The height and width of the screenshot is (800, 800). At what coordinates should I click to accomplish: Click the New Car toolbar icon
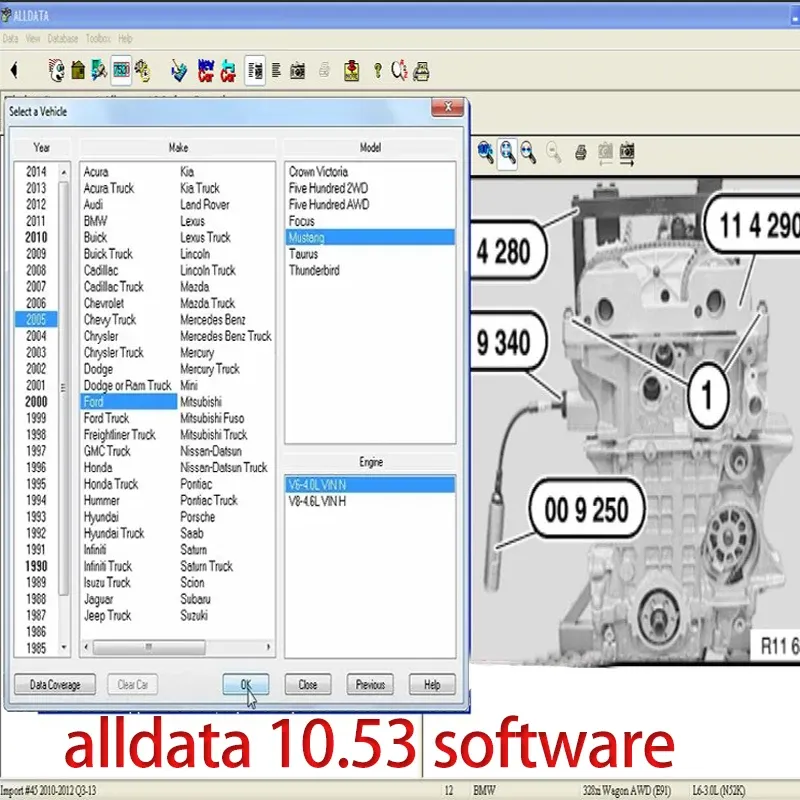(x=206, y=71)
